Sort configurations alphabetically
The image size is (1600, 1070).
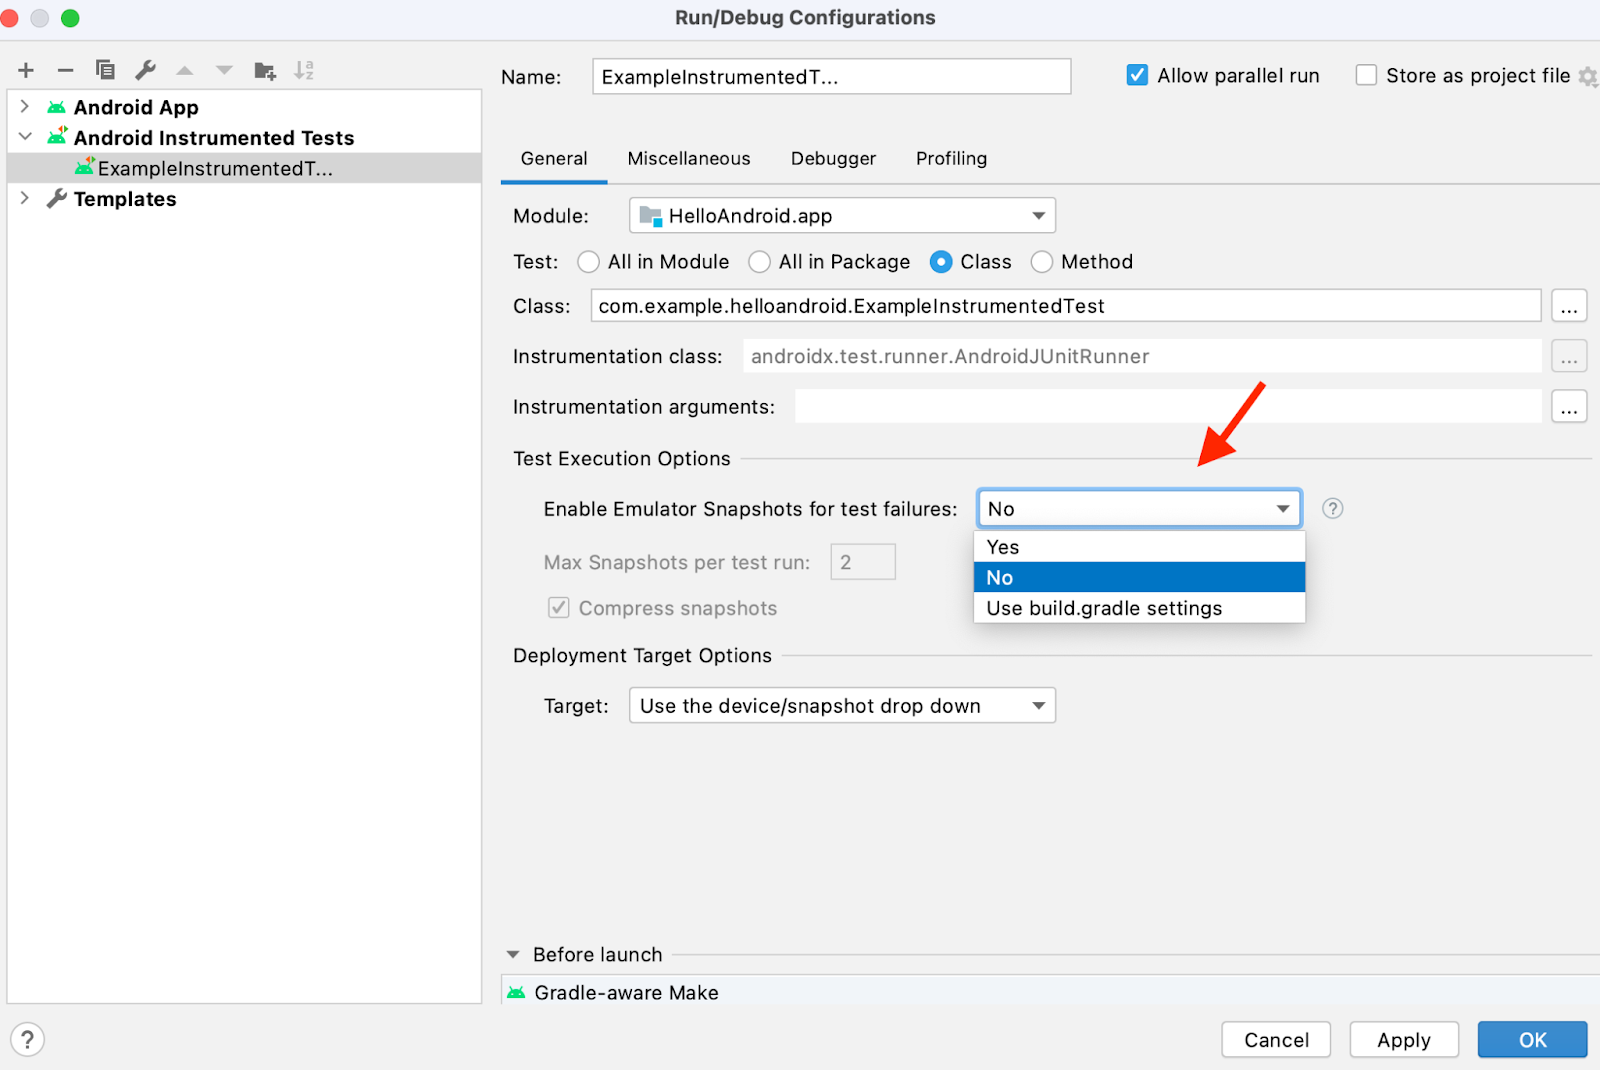pos(304,70)
